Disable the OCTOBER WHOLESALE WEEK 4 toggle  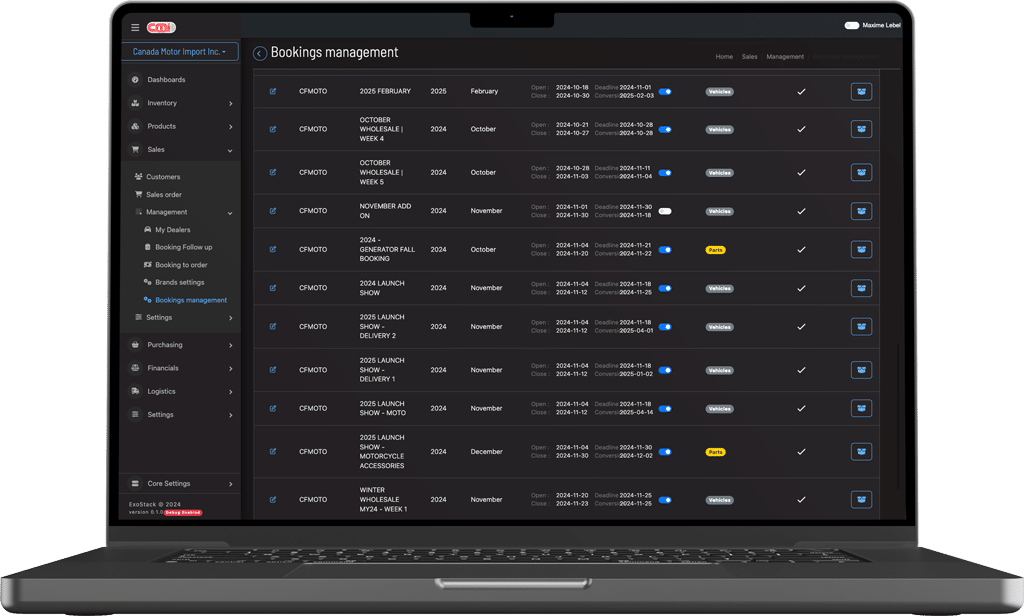(x=665, y=129)
